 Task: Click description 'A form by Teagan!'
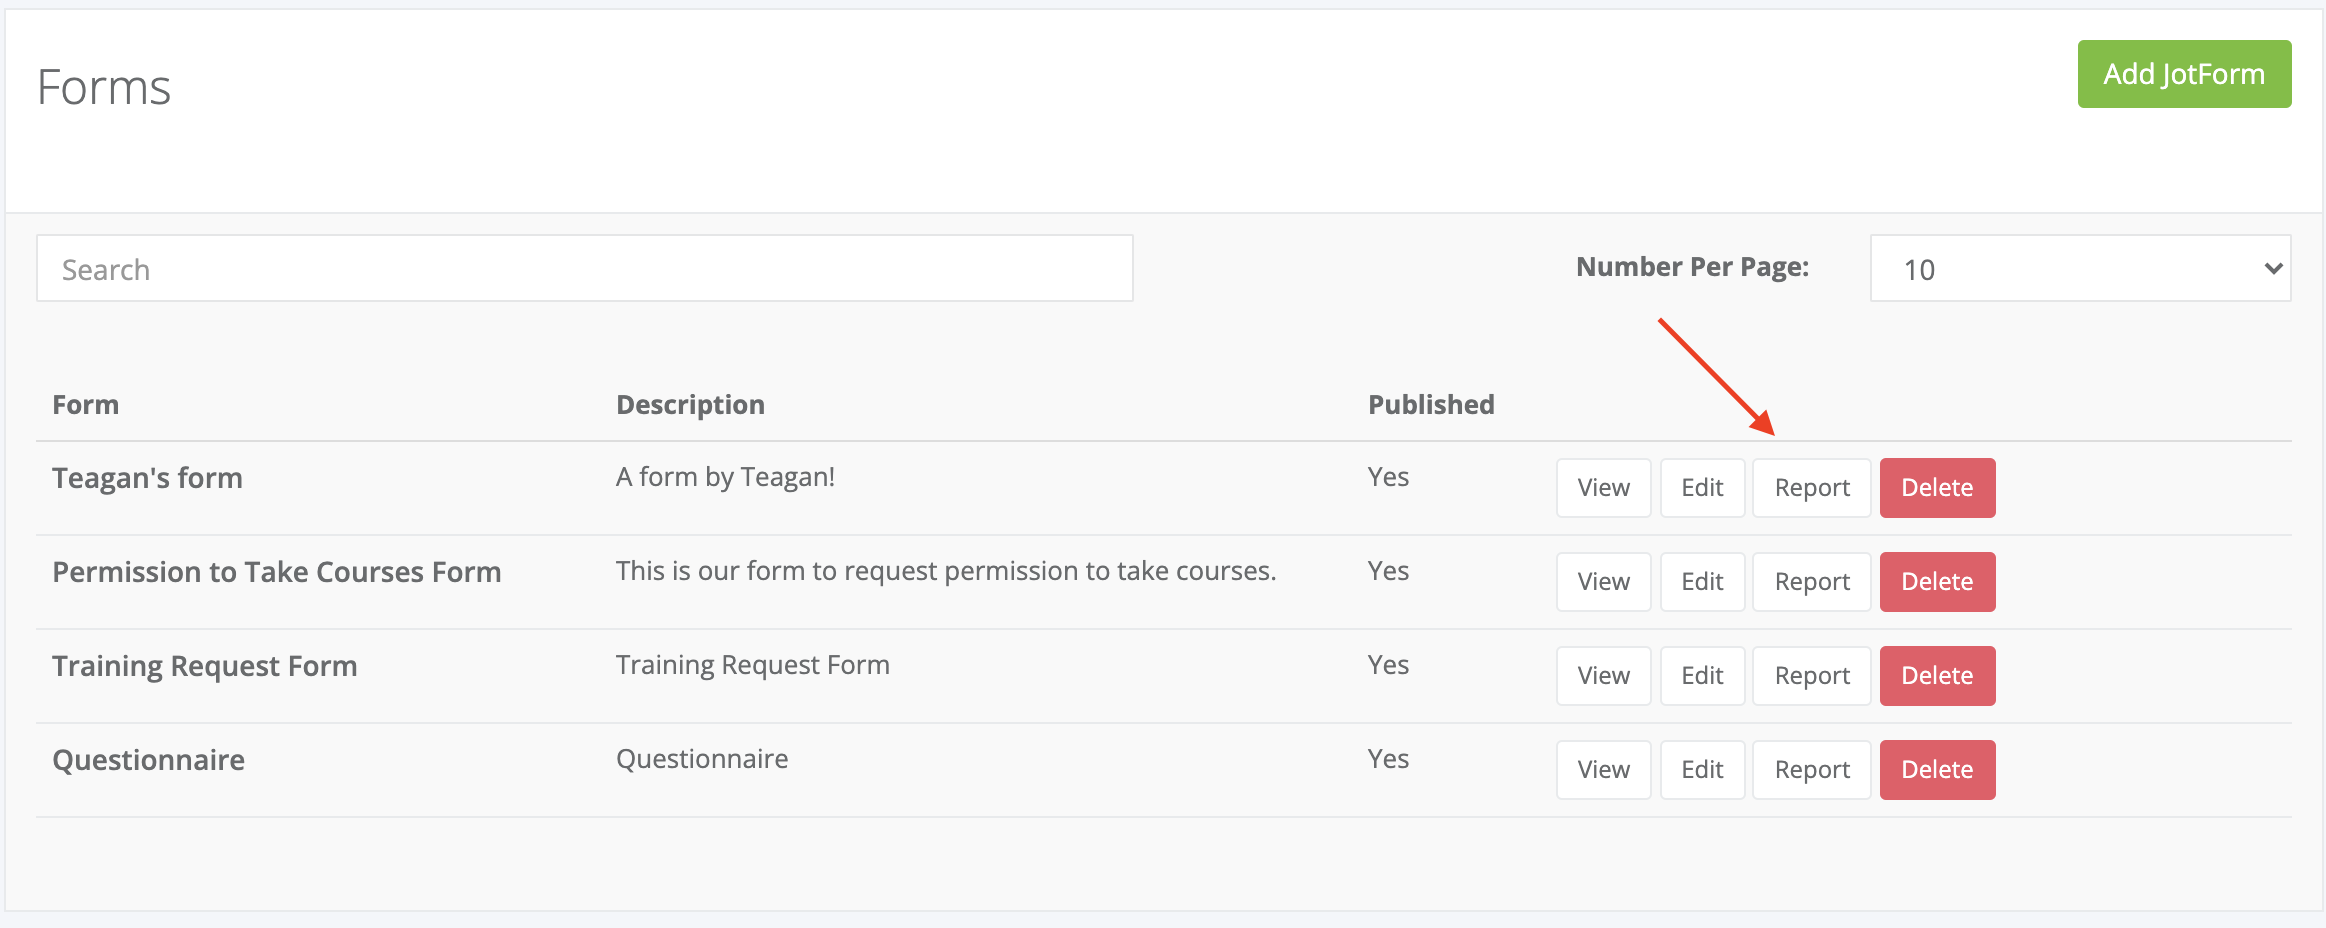725,477
